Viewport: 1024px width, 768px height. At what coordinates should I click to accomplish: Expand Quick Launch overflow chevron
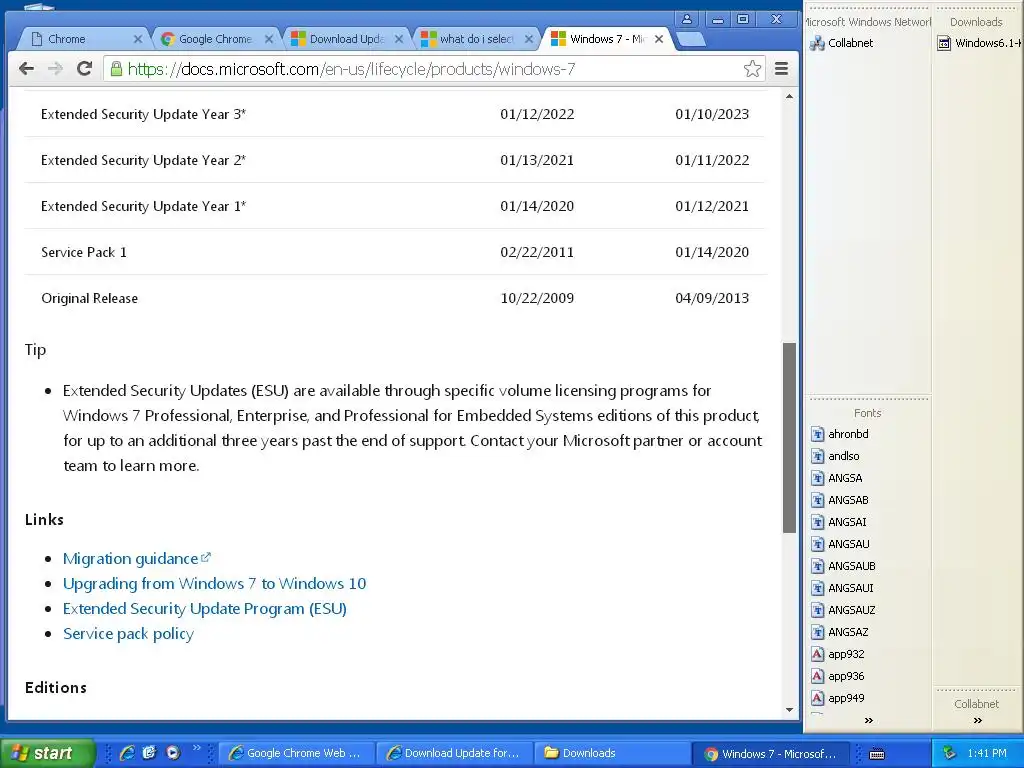coord(197,748)
